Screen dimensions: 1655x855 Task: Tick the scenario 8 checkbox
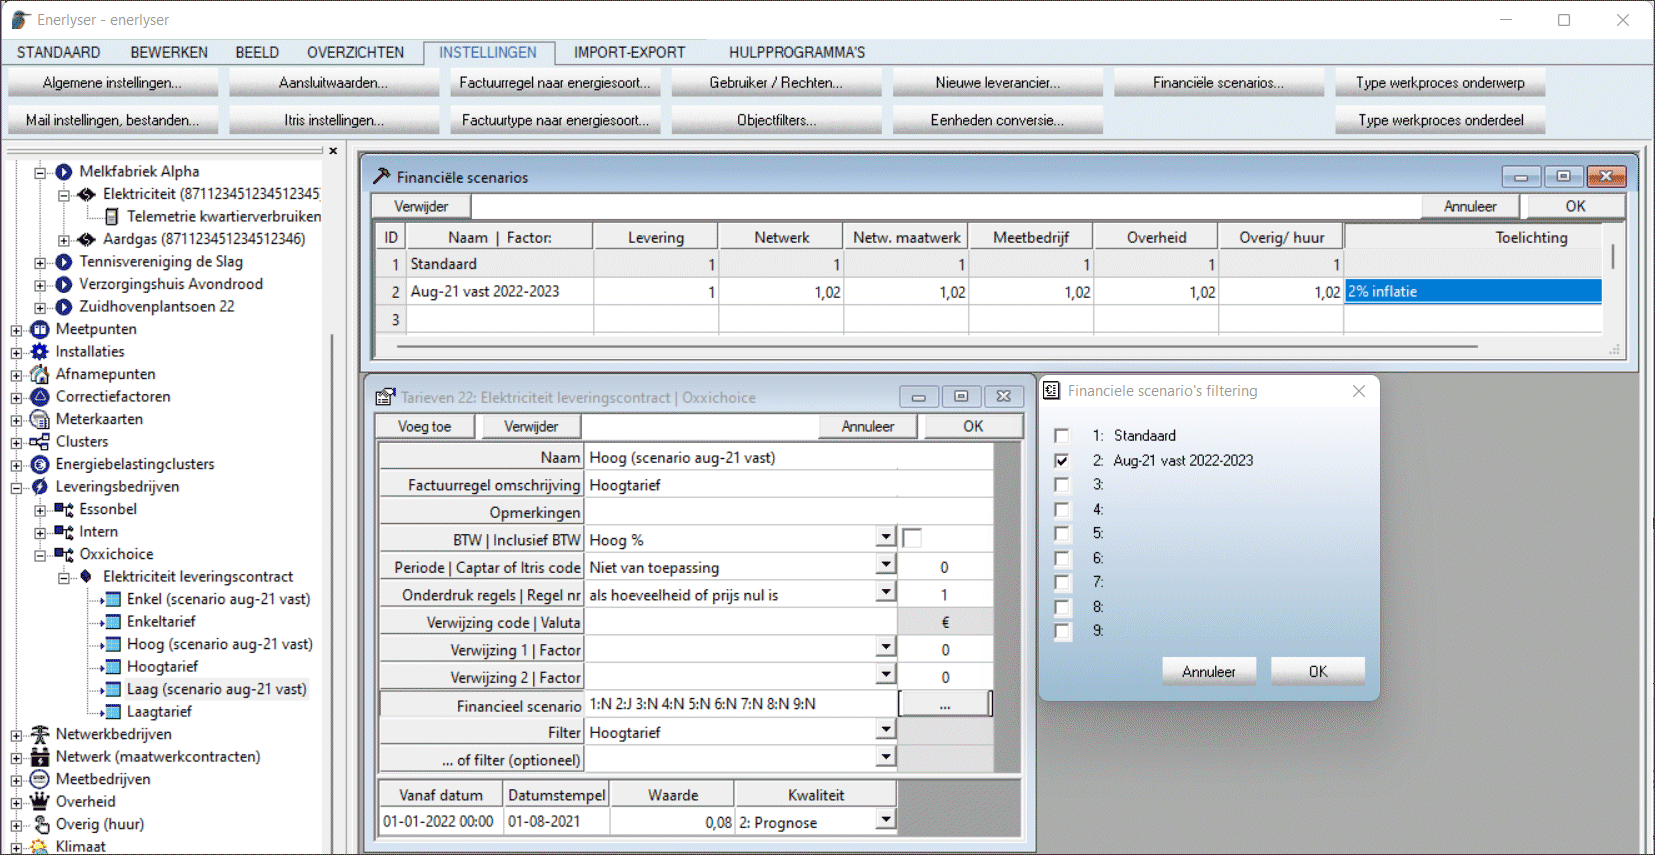(x=1062, y=608)
